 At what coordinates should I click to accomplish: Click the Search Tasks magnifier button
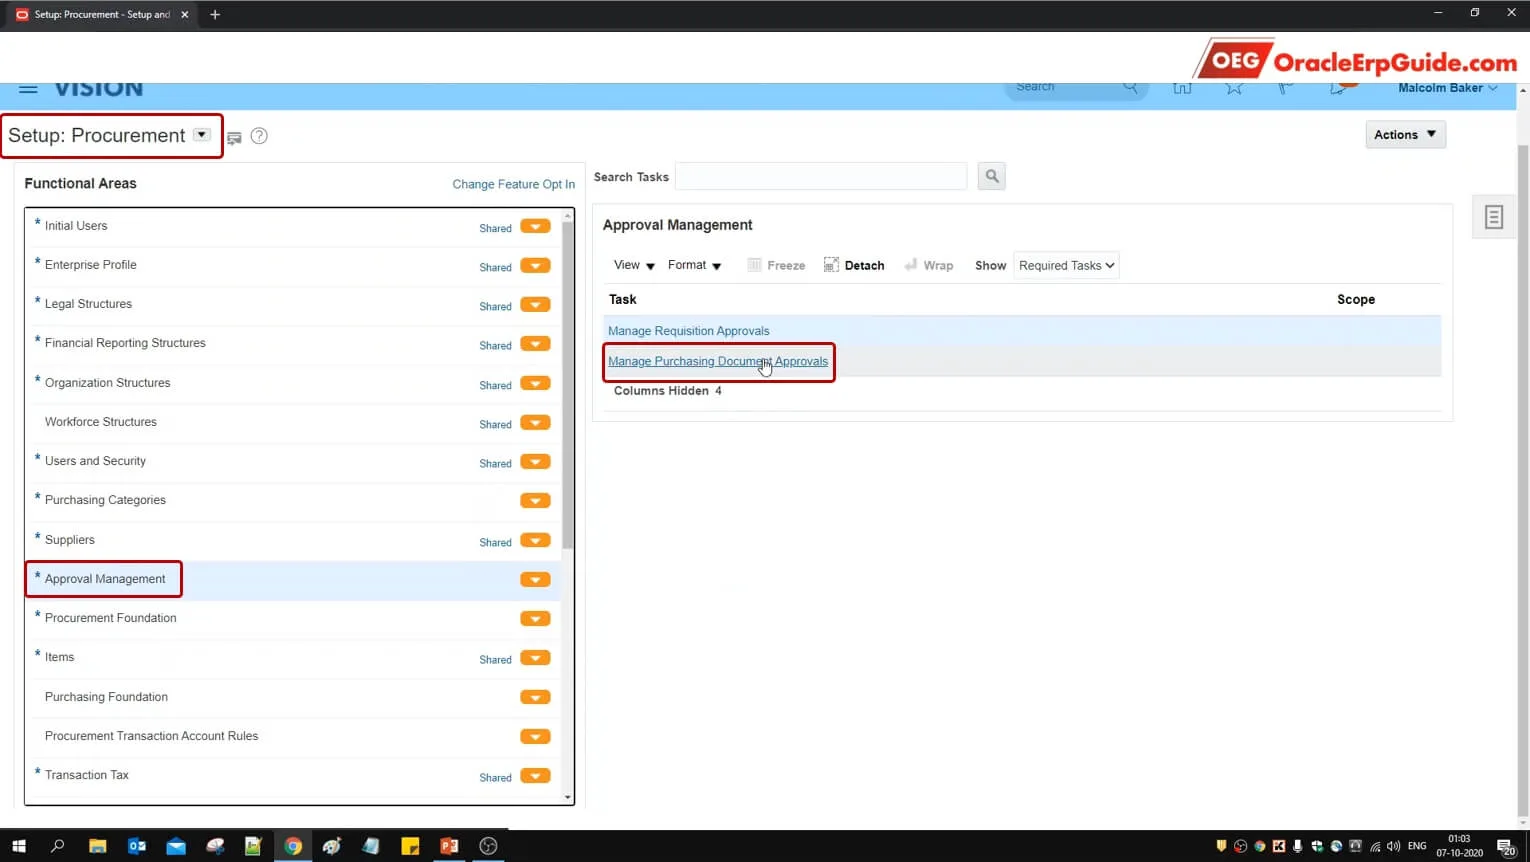[991, 176]
